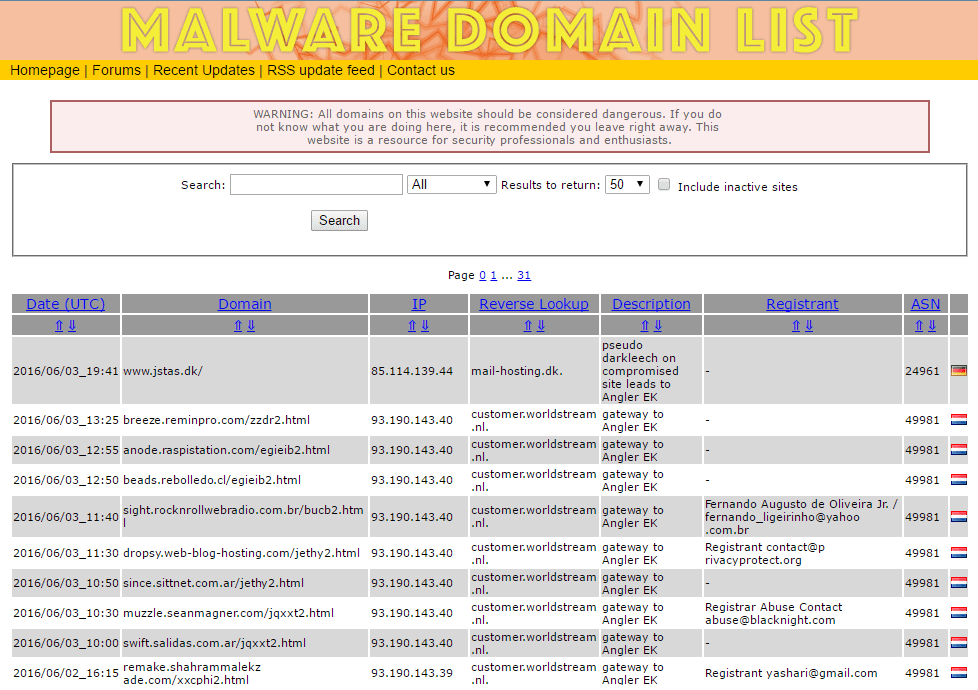Select Registrant yashari@gmail.com cell
The image size is (978, 690).
pyautogui.click(x=803, y=673)
